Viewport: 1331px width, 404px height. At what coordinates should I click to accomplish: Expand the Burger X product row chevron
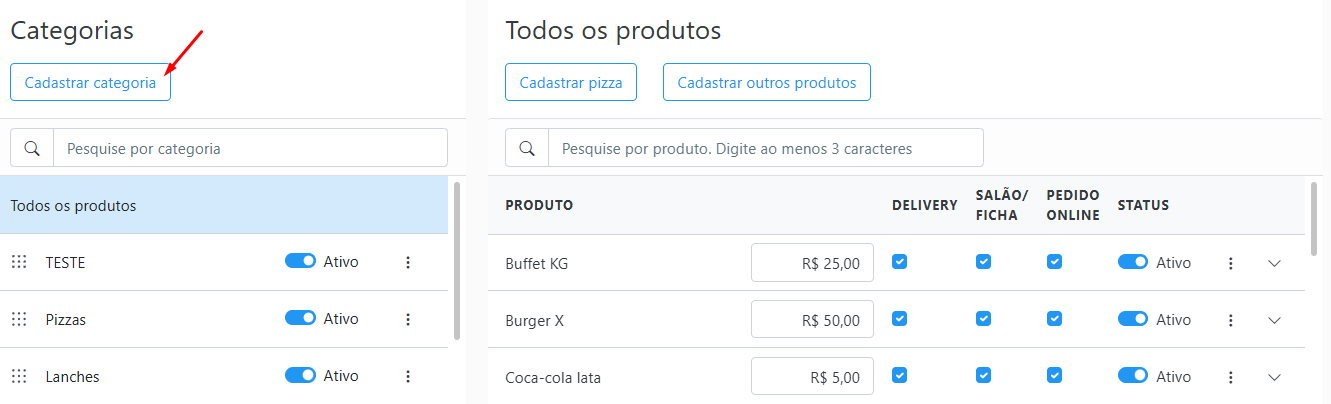(x=1274, y=320)
